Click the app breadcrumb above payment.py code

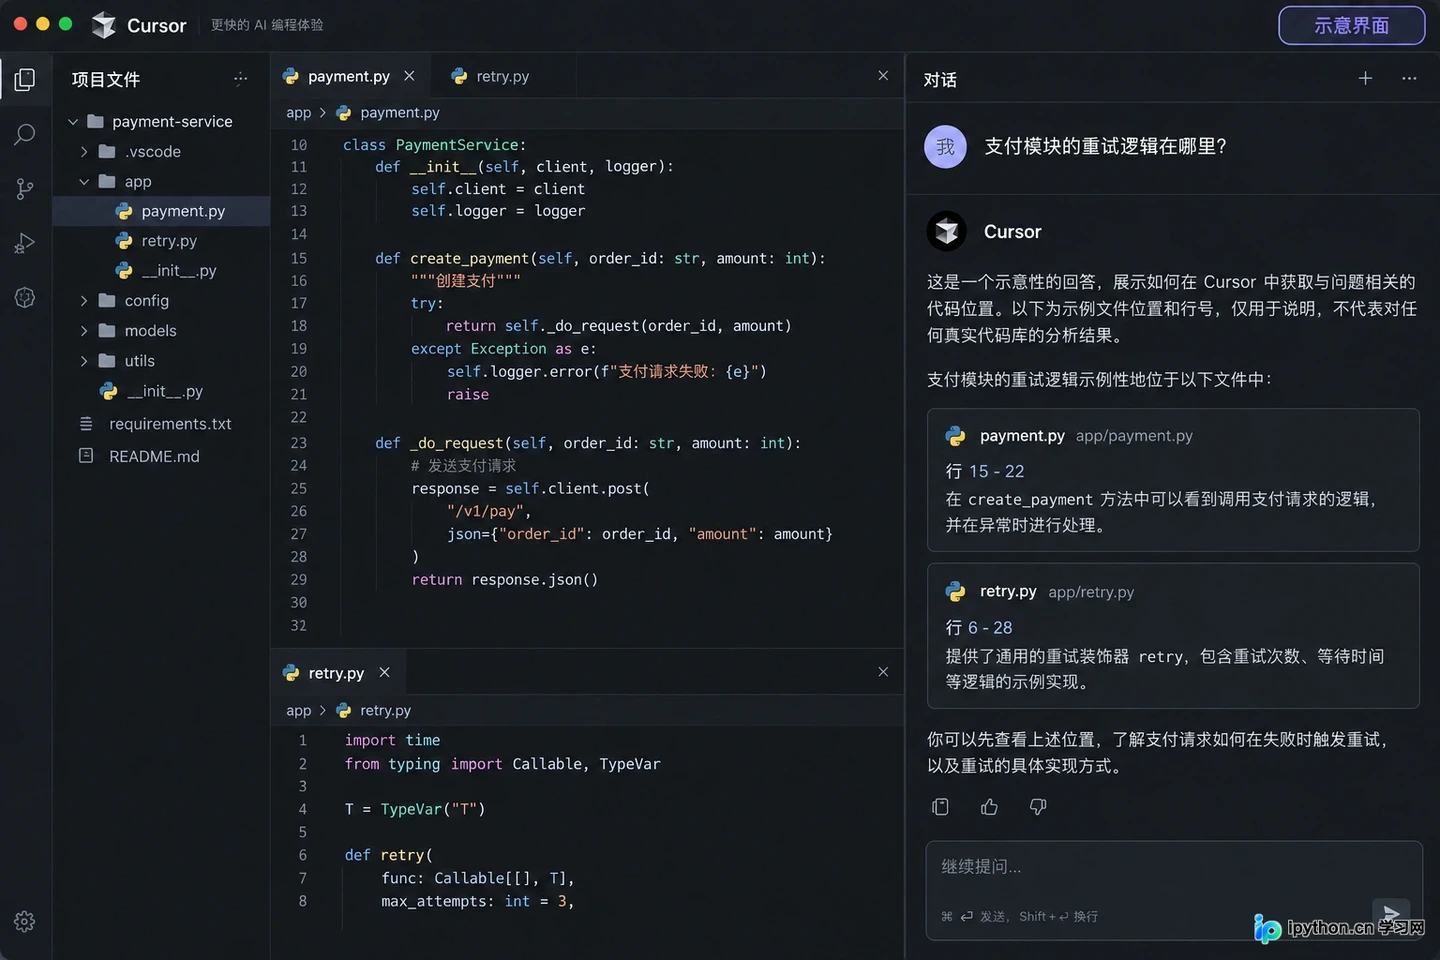point(299,113)
